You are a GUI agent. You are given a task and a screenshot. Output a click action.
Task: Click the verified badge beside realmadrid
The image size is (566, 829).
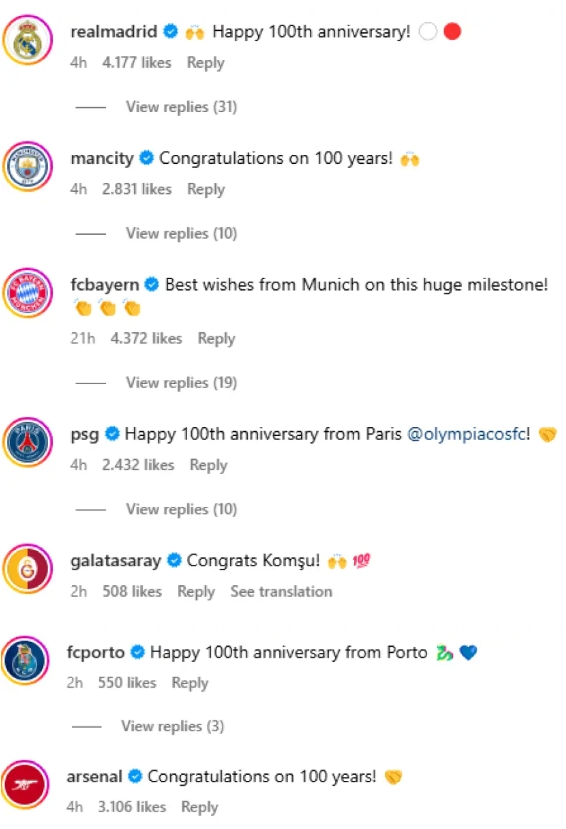point(170,31)
